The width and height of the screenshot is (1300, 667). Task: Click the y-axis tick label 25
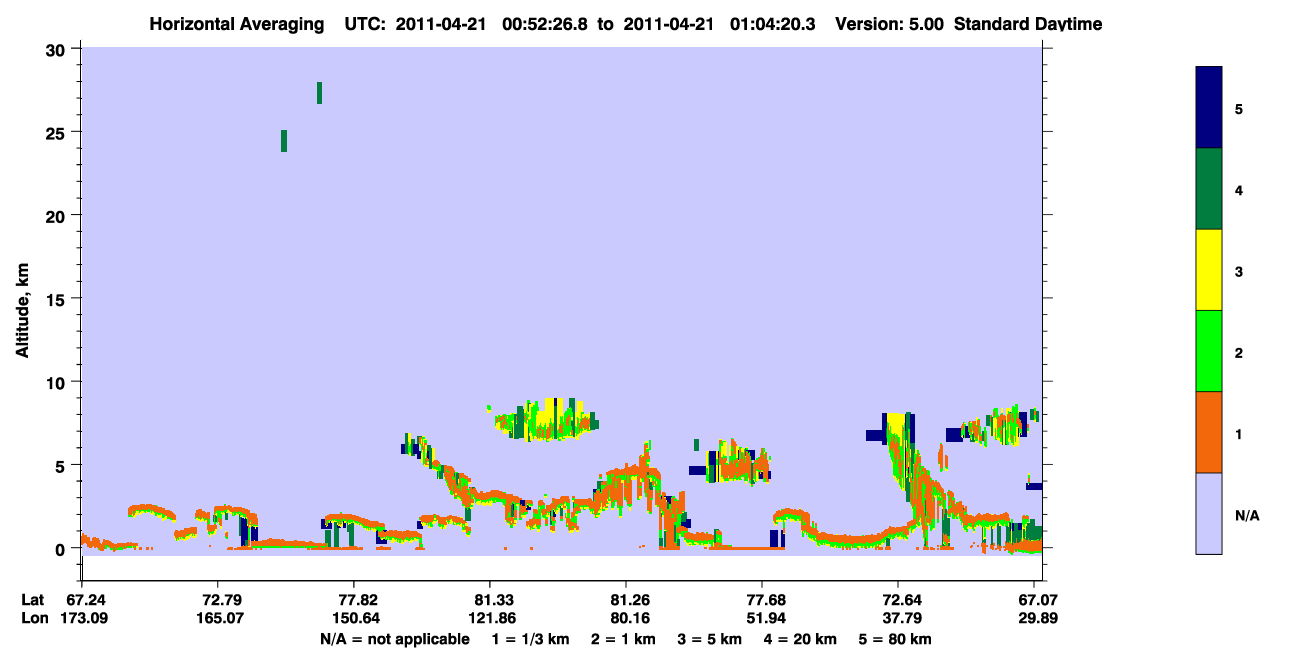[58, 132]
